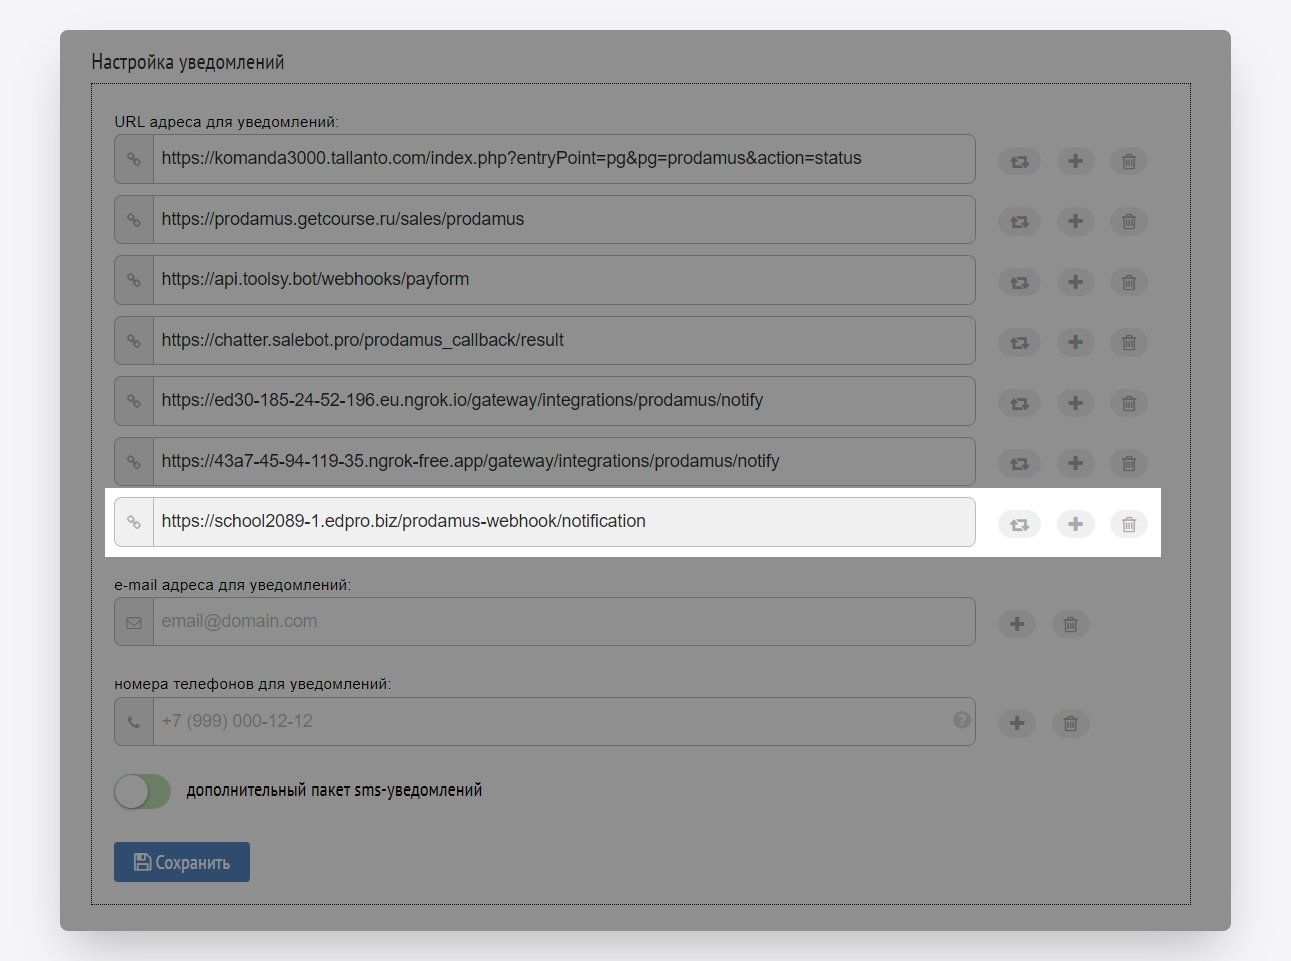
Task: Click the tallanto.com URL input field
Action: (x=560, y=159)
